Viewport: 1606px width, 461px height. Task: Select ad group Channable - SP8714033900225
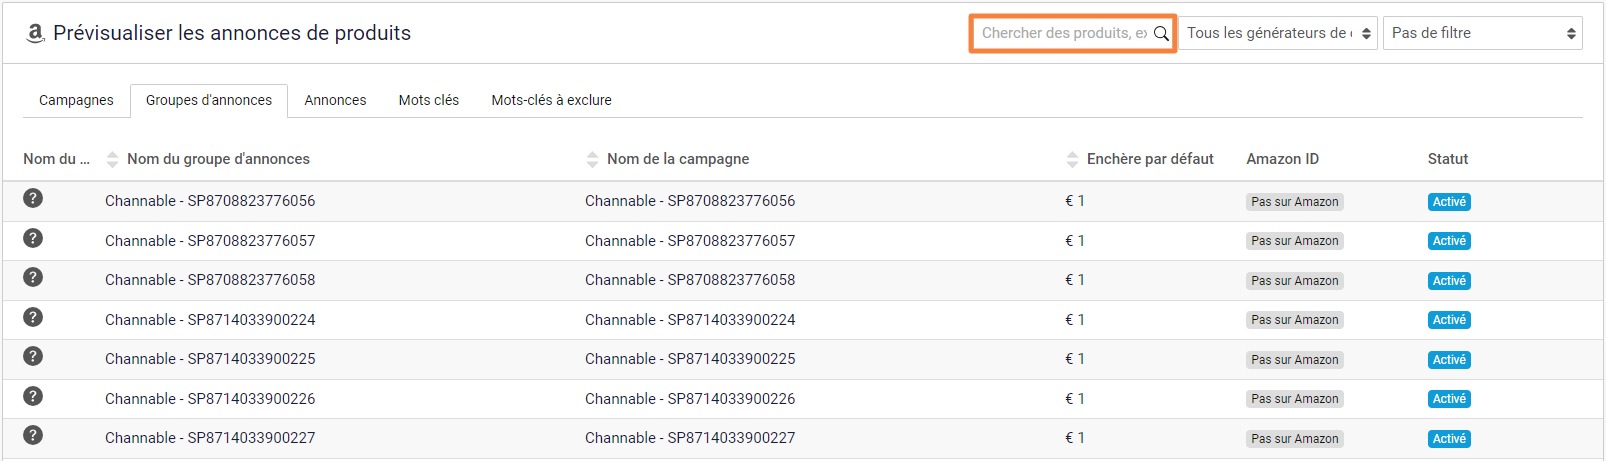click(x=210, y=359)
